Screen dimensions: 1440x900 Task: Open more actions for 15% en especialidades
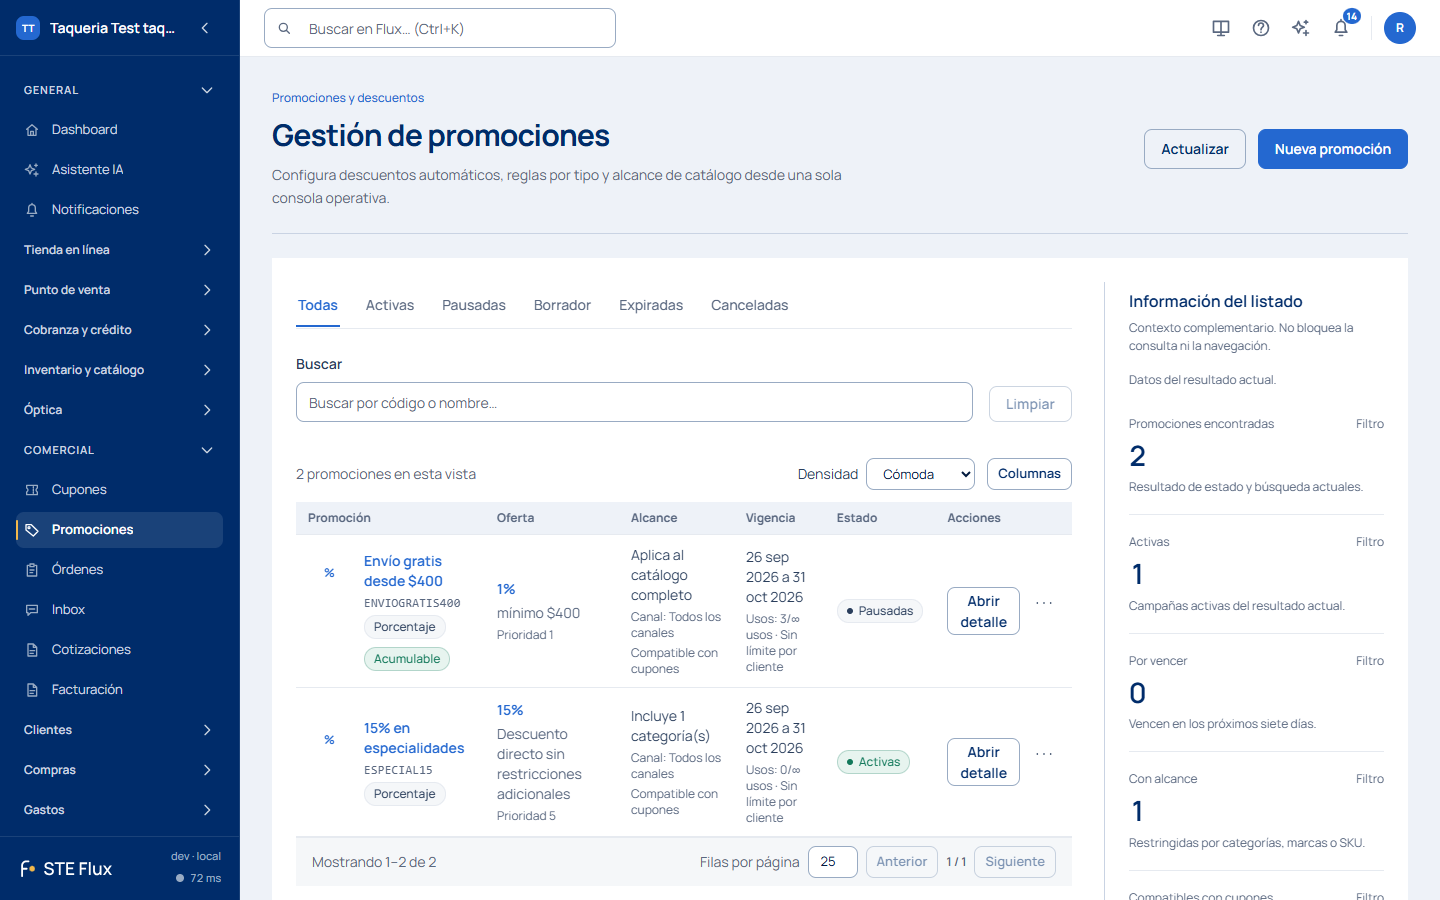pos(1044,754)
